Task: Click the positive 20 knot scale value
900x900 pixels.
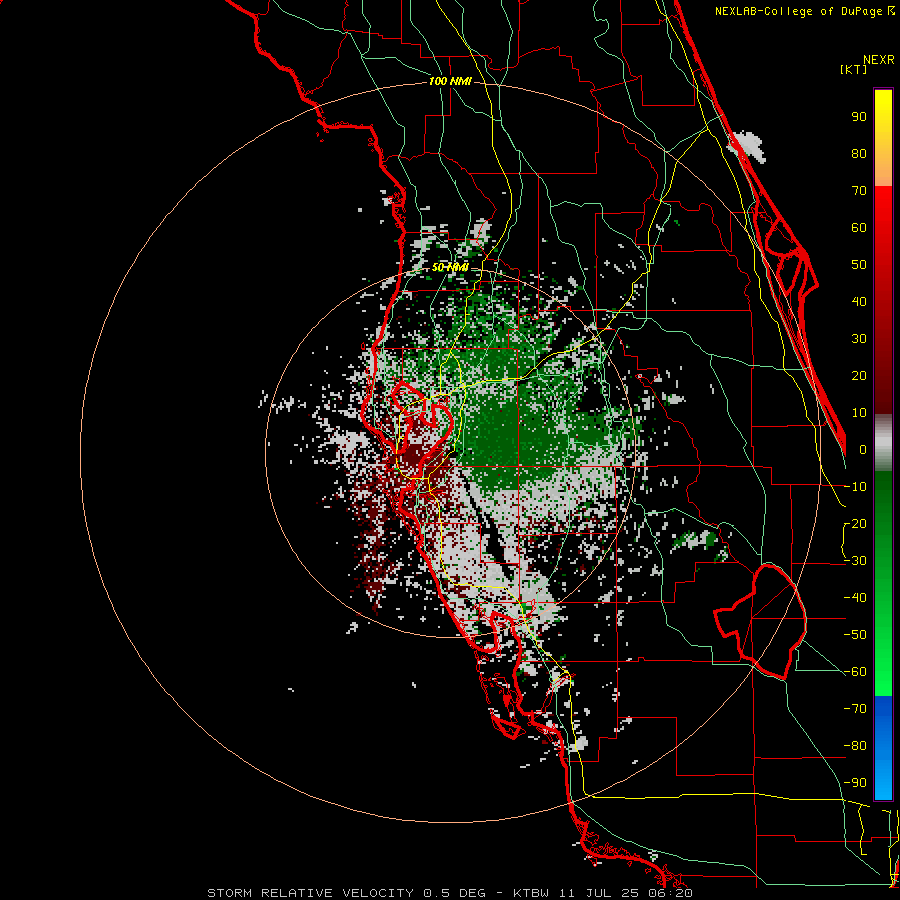Action: [x=859, y=375]
